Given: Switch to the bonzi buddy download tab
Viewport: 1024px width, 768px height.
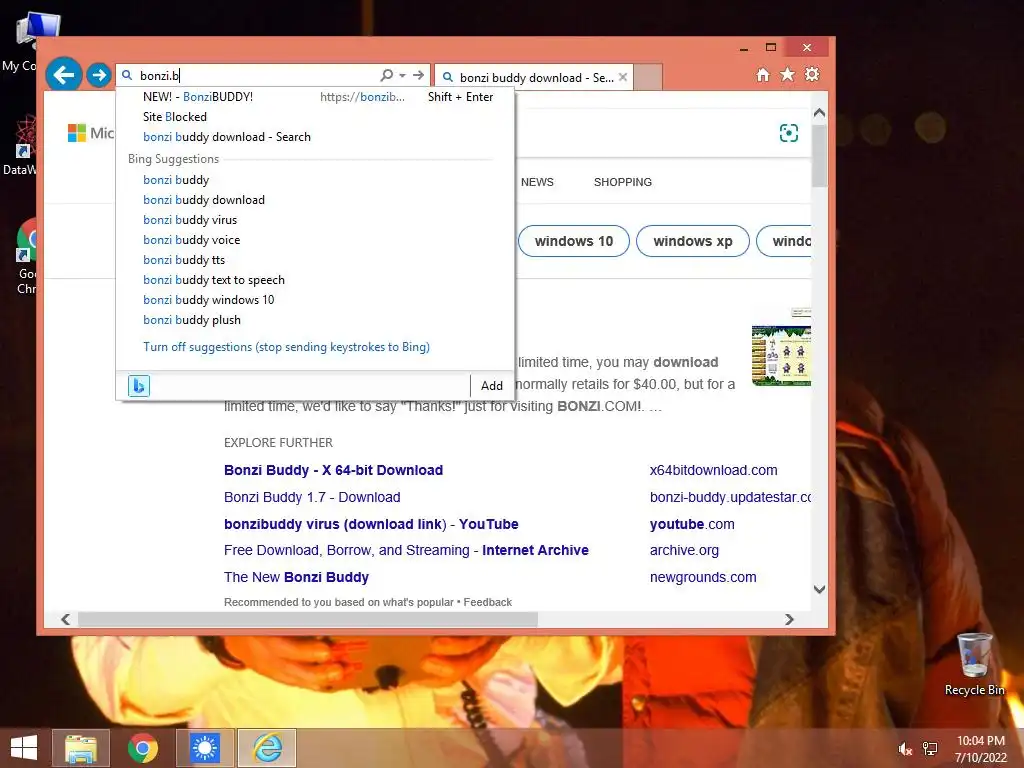Looking at the screenshot, I should point(533,77).
